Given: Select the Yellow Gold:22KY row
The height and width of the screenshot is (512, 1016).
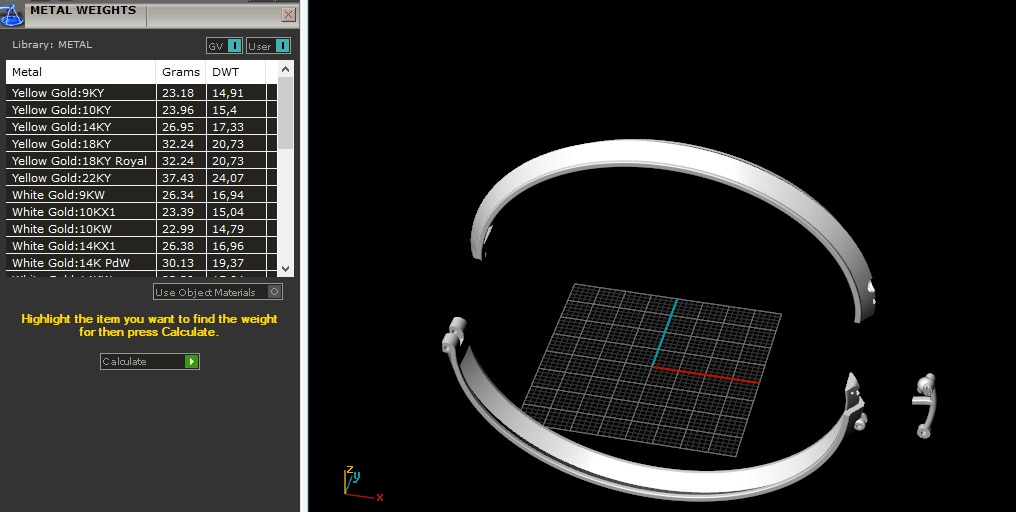Looking at the screenshot, I should tap(141, 178).
